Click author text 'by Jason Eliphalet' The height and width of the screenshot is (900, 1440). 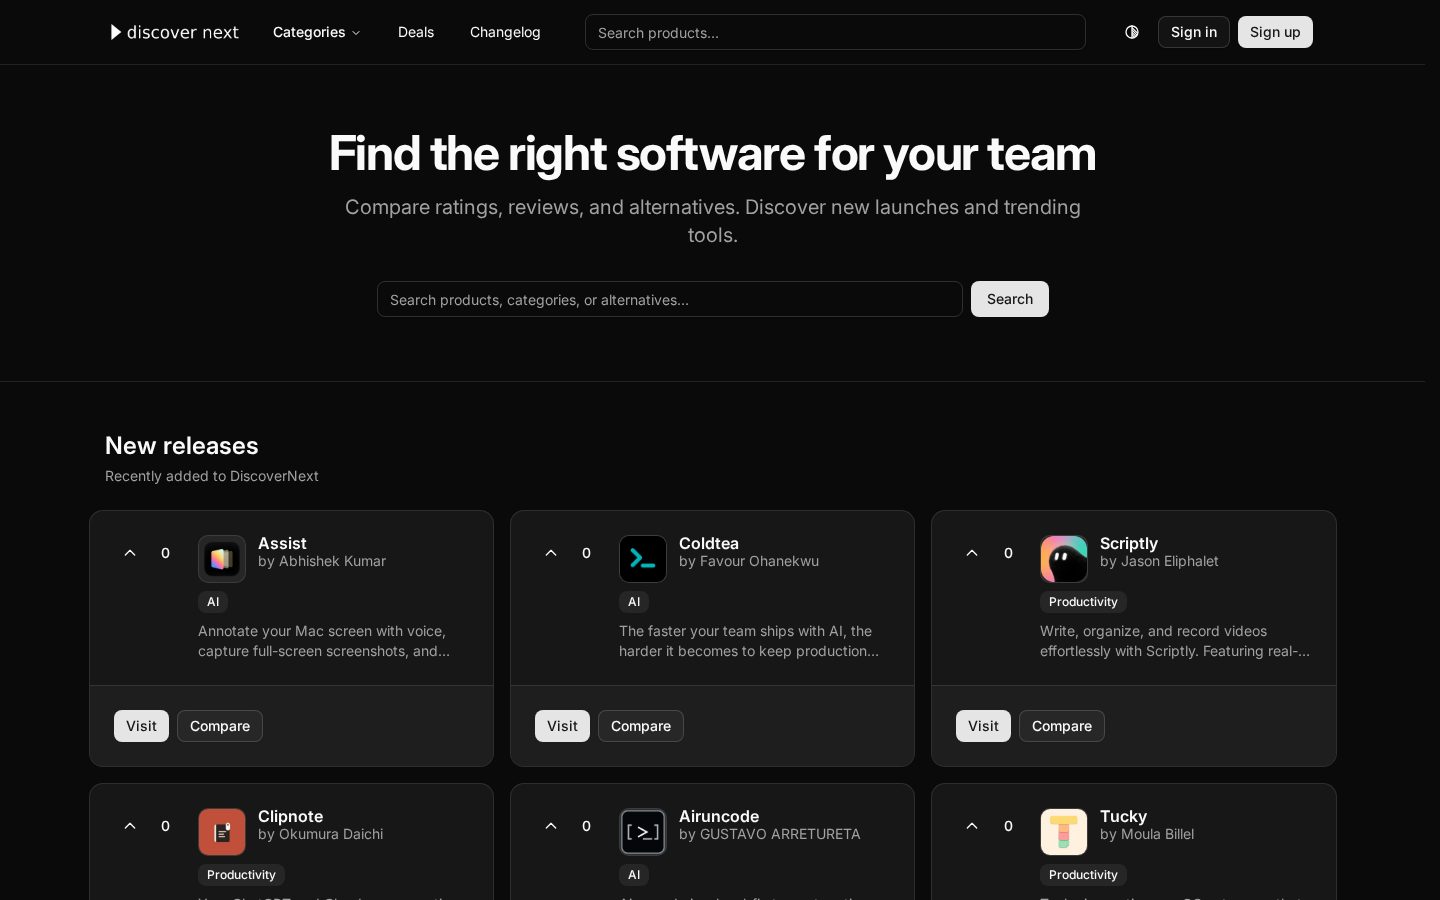click(1159, 561)
